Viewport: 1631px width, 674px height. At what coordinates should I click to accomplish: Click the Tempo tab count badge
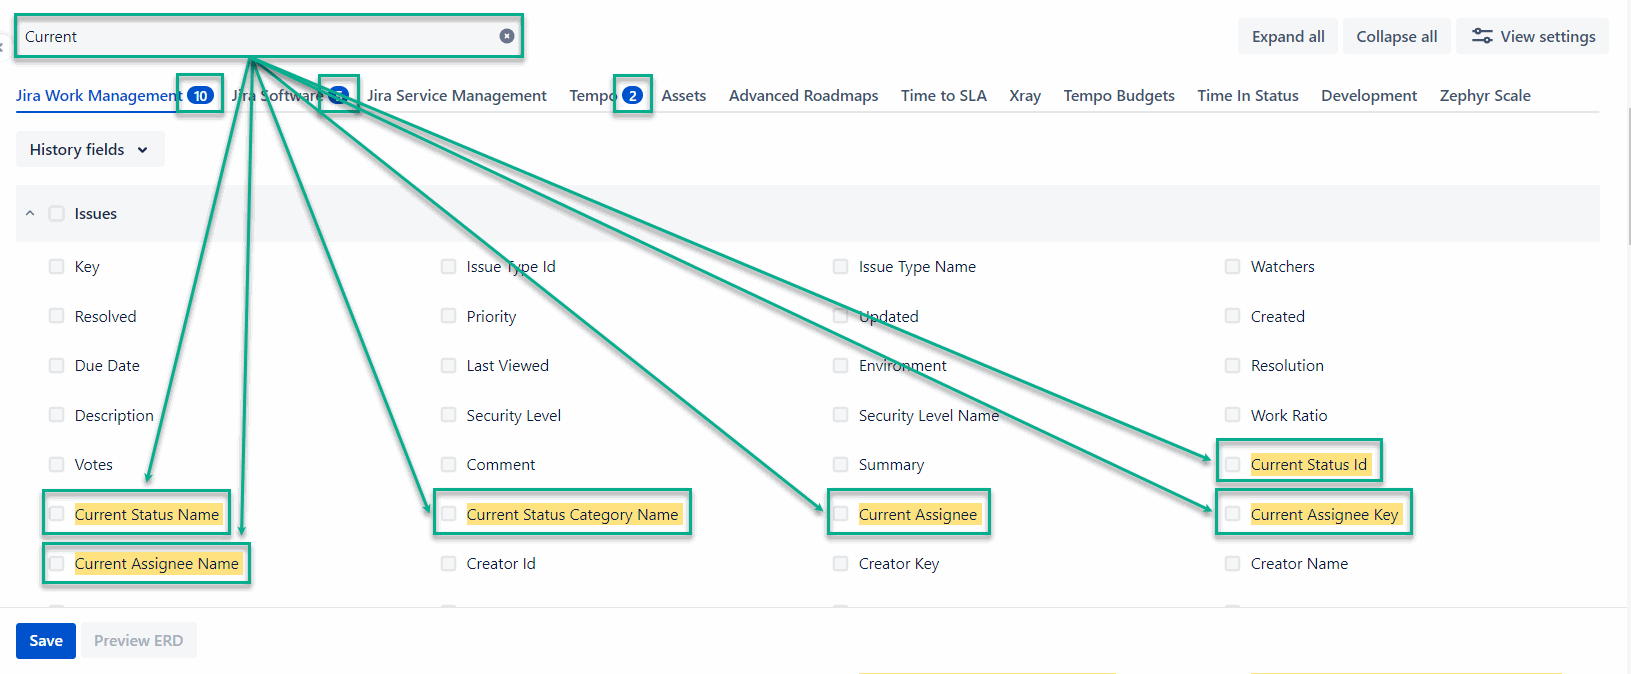click(x=632, y=95)
